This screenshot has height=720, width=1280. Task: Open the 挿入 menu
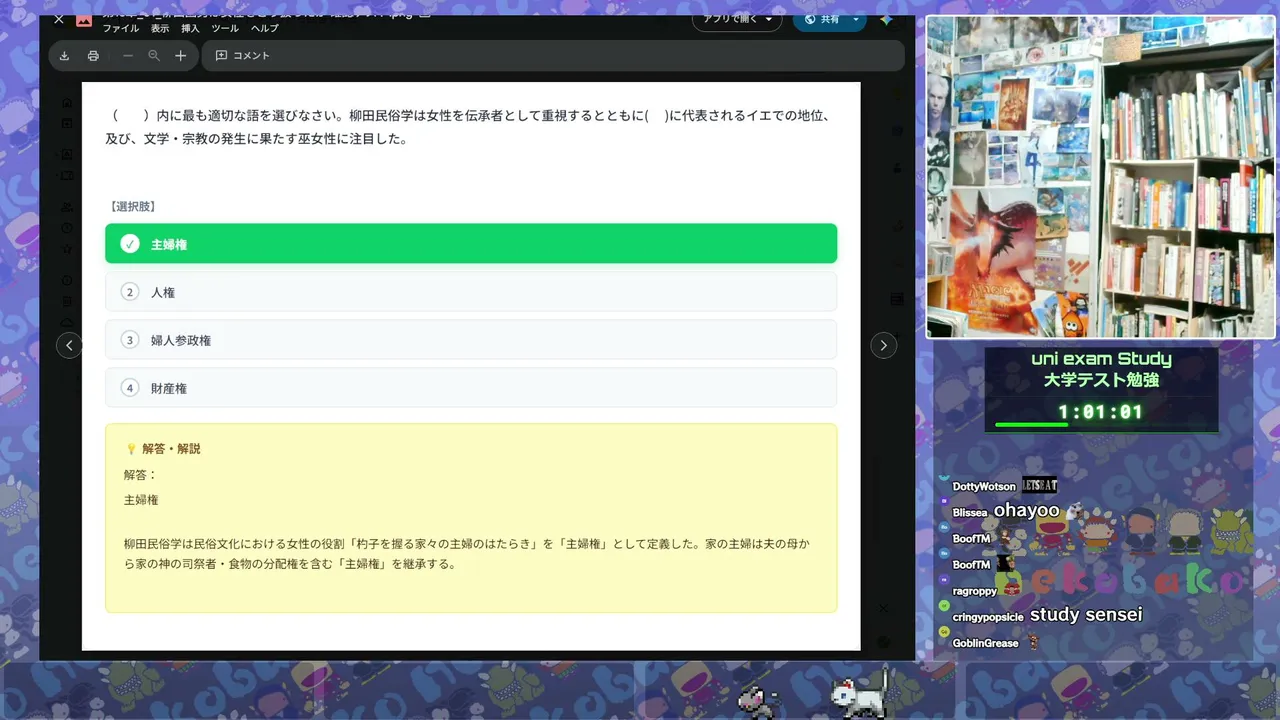pyautogui.click(x=190, y=29)
